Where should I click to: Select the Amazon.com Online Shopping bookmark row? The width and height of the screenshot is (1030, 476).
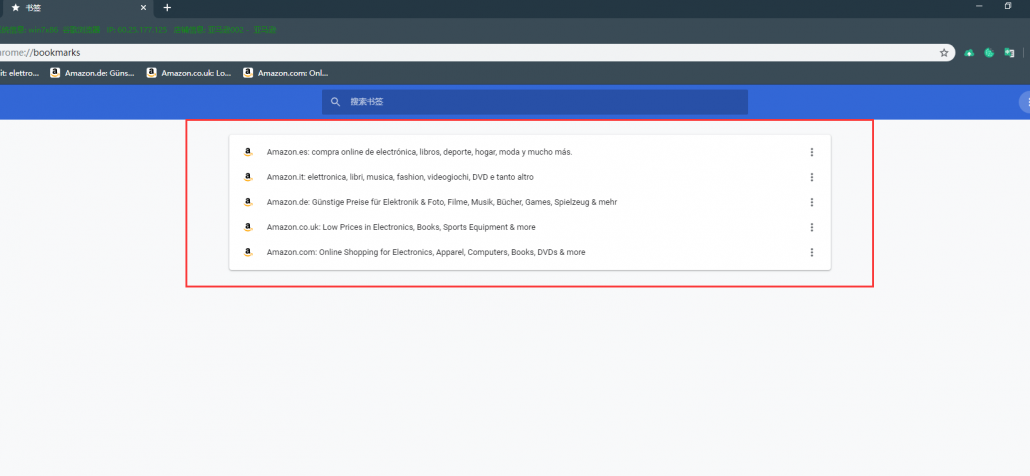click(x=529, y=252)
